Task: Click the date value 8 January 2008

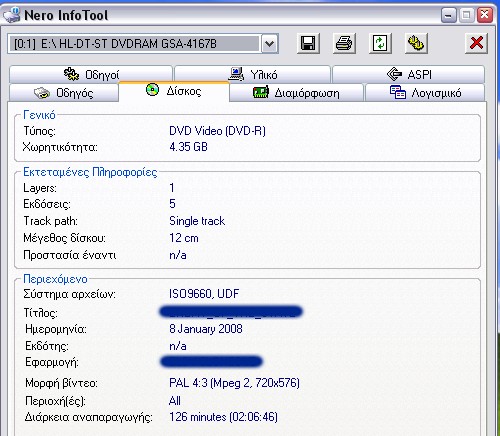Action: (x=206, y=329)
